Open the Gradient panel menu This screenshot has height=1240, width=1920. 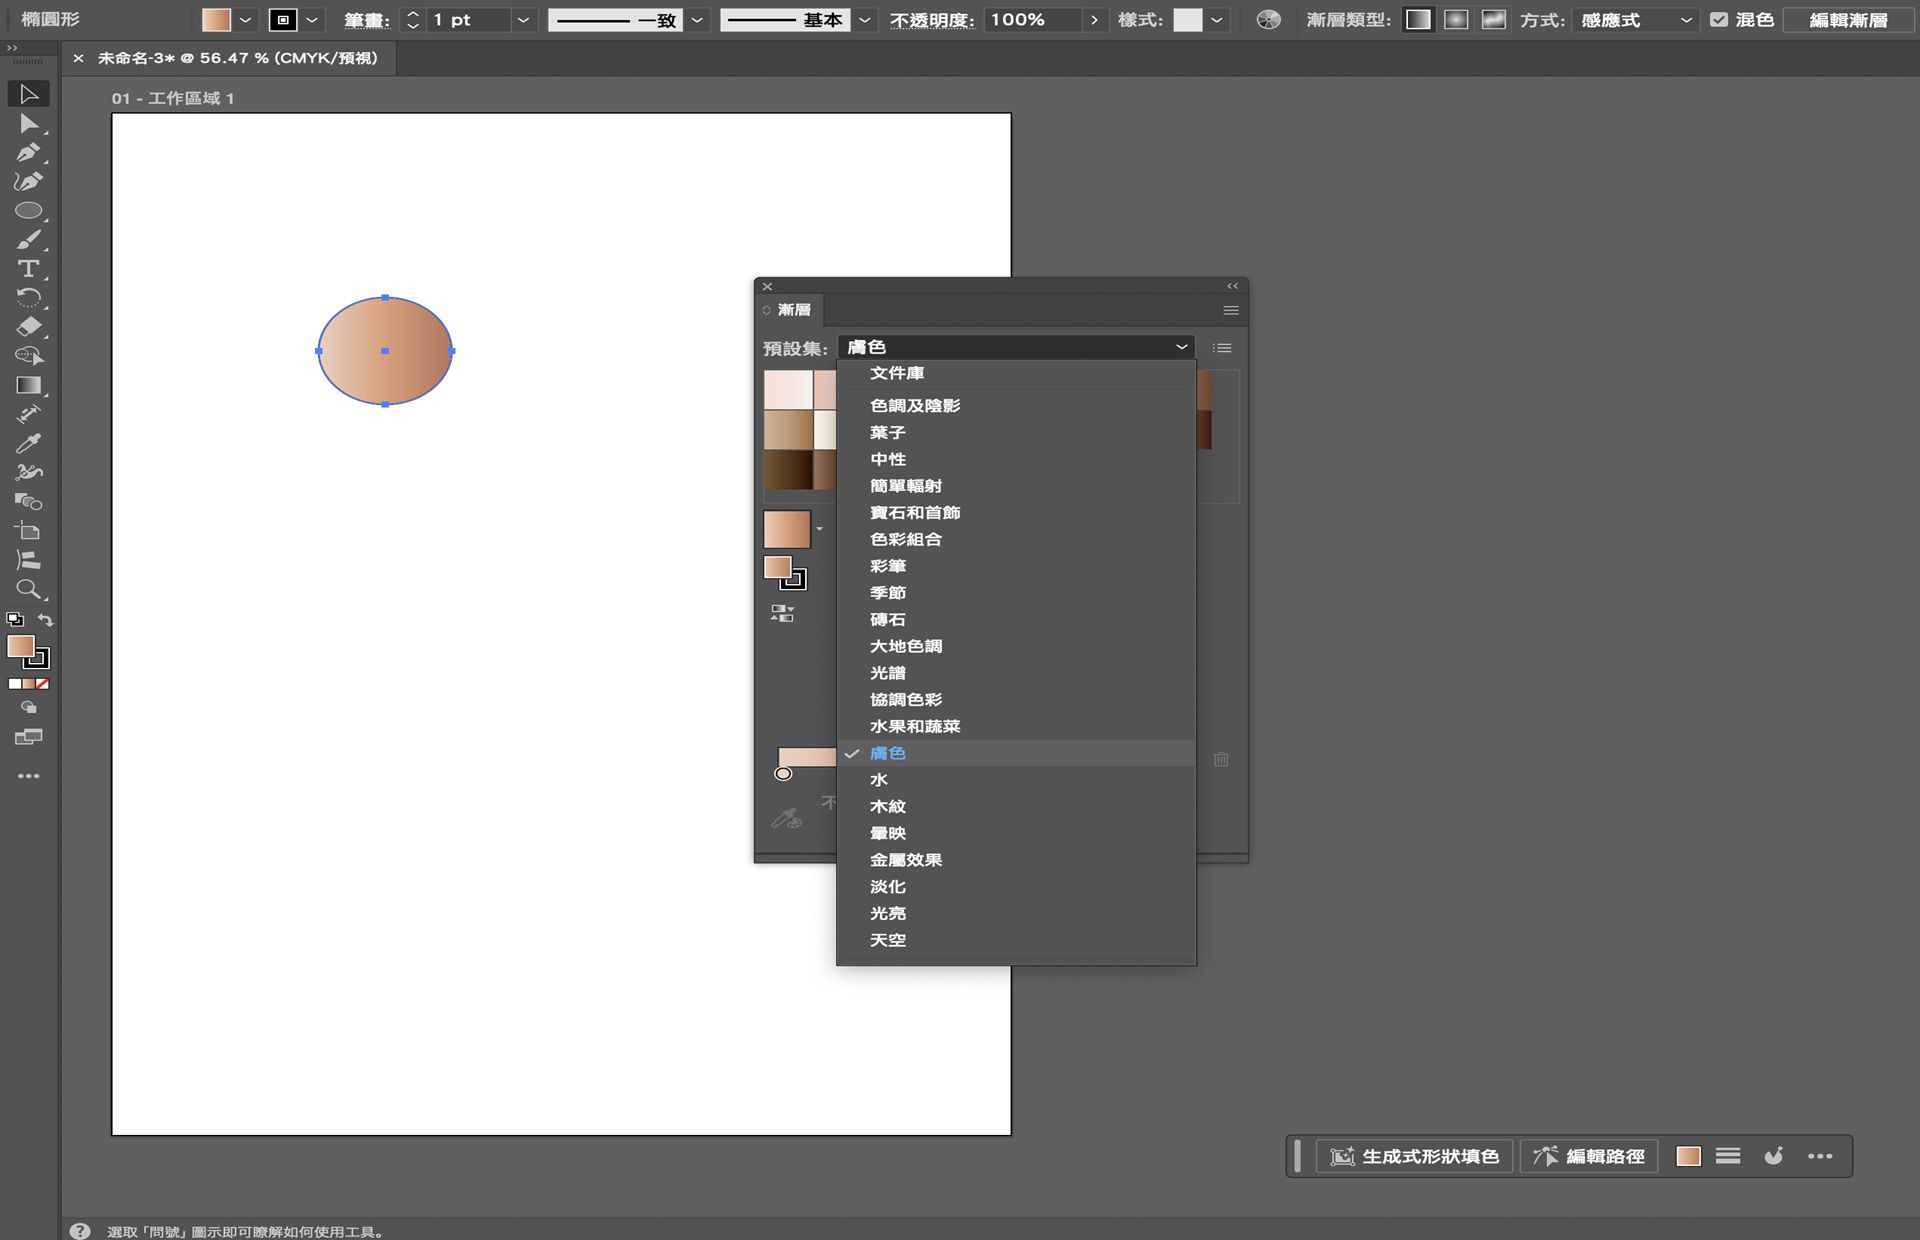[1230, 310]
